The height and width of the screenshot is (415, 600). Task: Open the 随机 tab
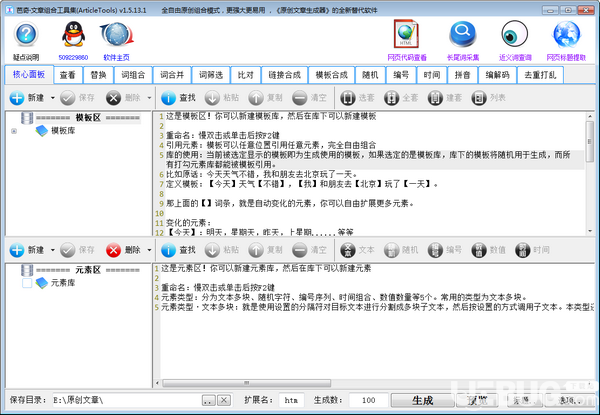(370, 75)
